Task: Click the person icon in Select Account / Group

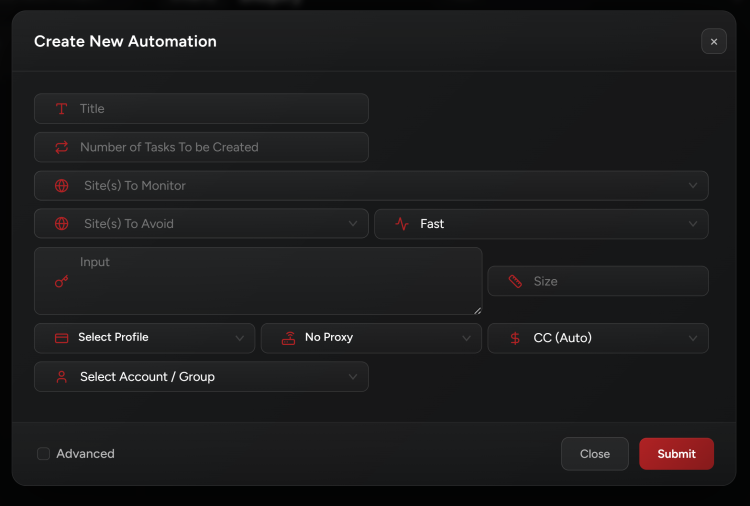Action: pyautogui.click(x=61, y=377)
